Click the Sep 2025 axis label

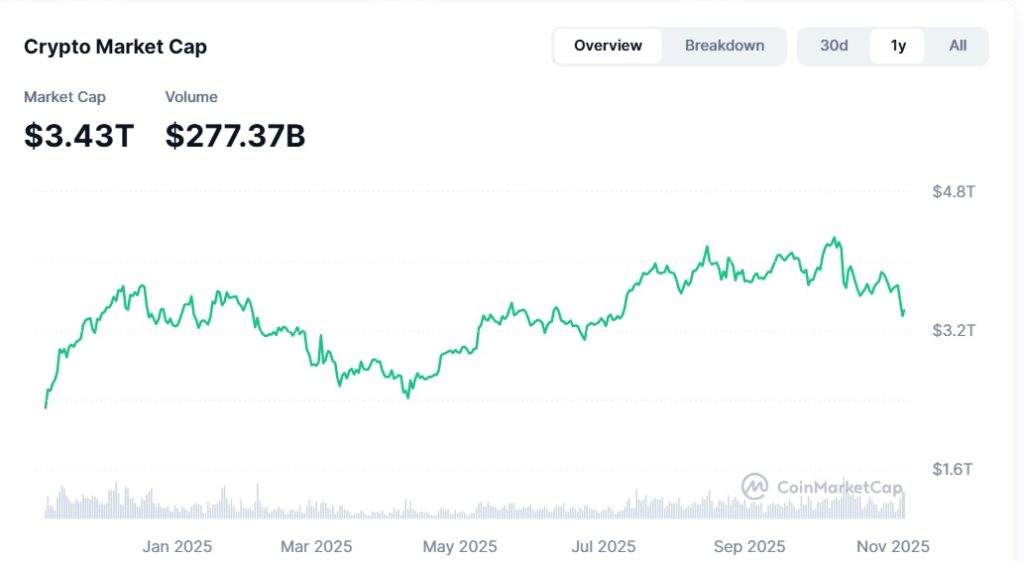(x=749, y=547)
